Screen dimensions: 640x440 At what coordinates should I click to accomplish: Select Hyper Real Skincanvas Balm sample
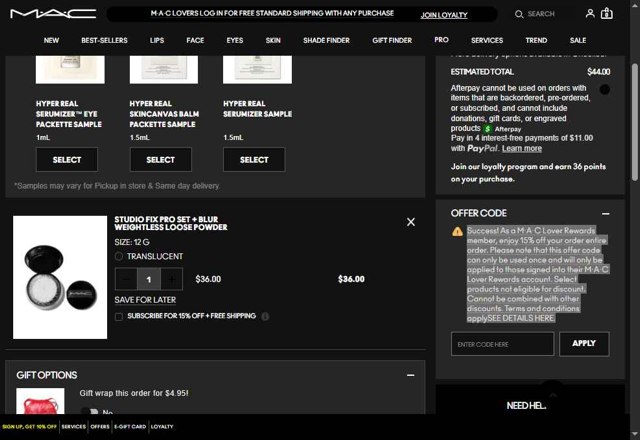[160, 160]
